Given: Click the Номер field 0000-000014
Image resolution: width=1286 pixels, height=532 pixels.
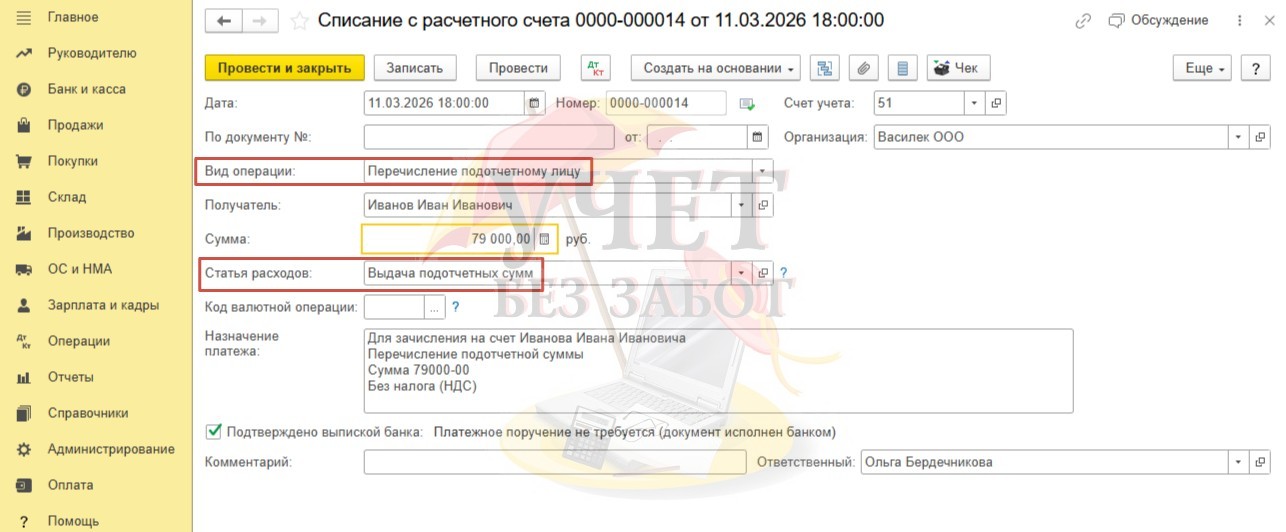Looking at the screenshot, I should click(666, 103).
